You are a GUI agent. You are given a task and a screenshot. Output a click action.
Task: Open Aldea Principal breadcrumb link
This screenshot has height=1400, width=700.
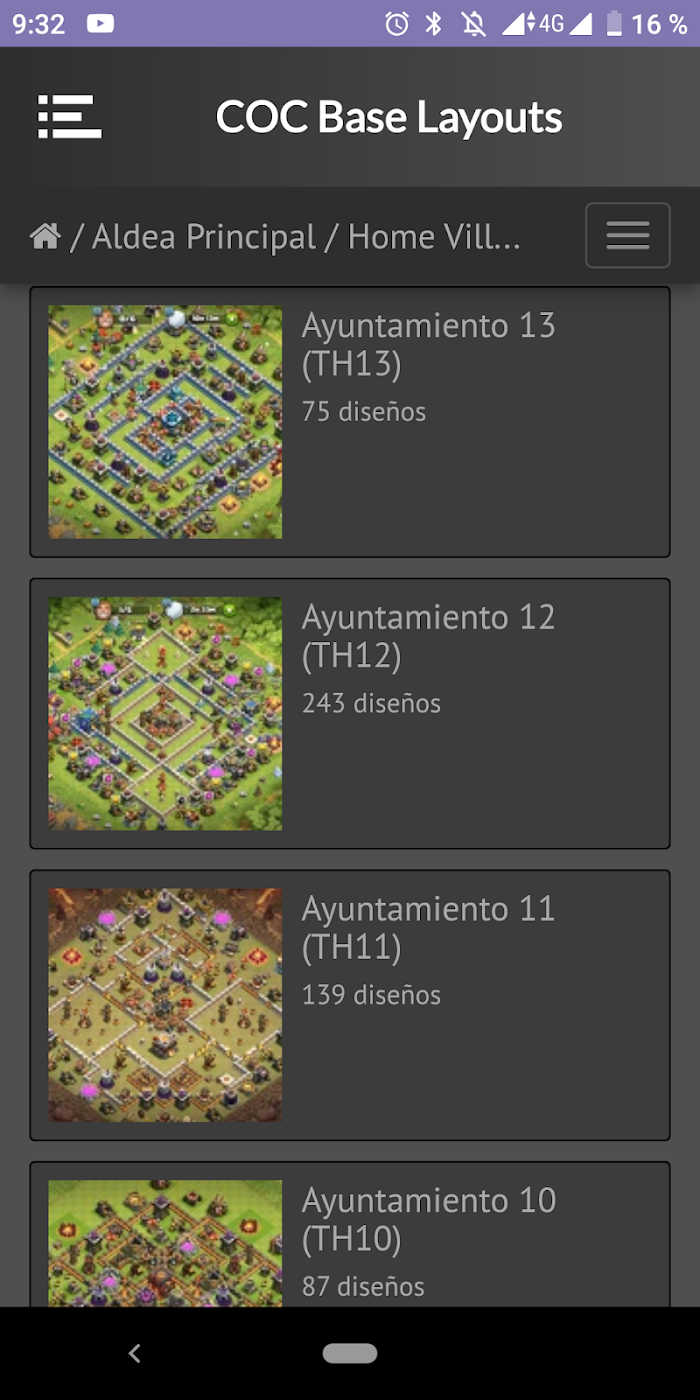coord(204,237)
